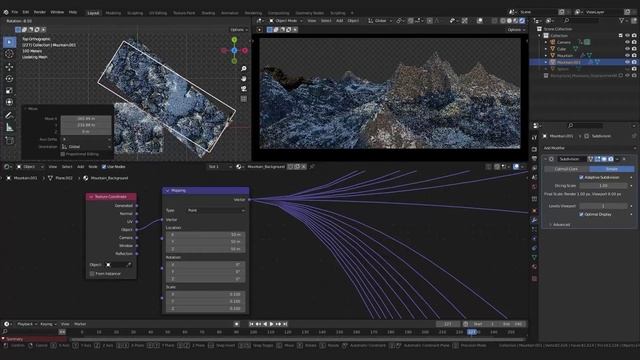
Task: Open Options dropdown in left viewport
Action: click(239, 30)
